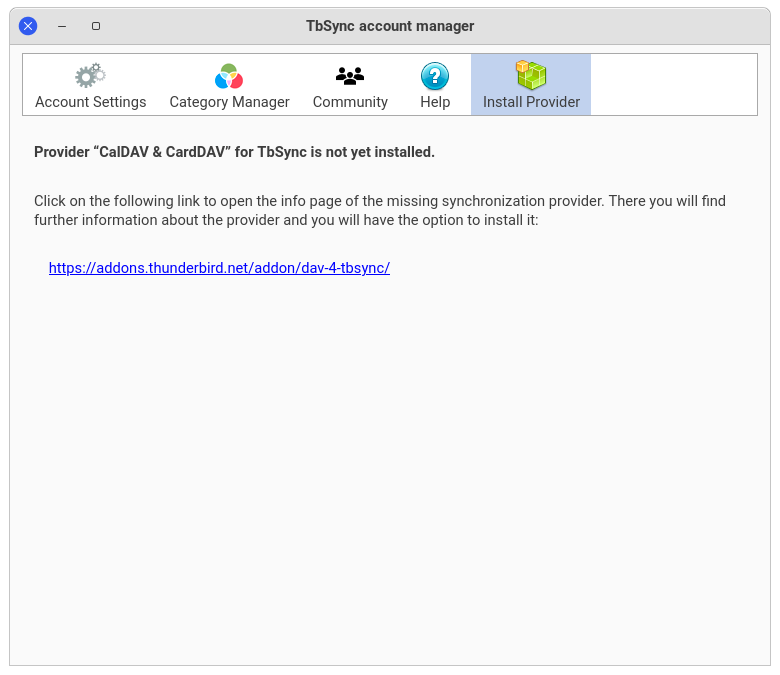Open the Account Settings gears icon
The width and height of the screenshot is (780, 675).
[x=90, y=76]
